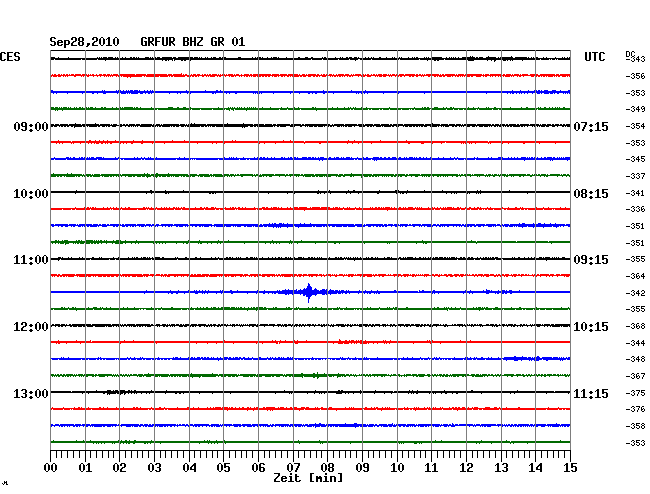Click the DC offset value -342

coord(635,293)
